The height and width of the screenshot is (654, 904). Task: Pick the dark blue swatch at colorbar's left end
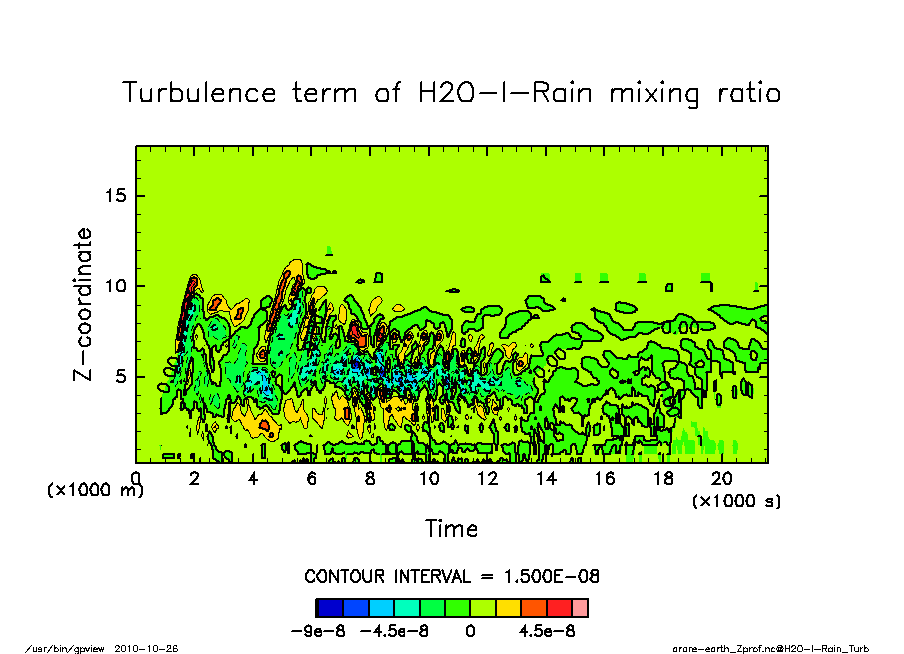tap(329, 607)
